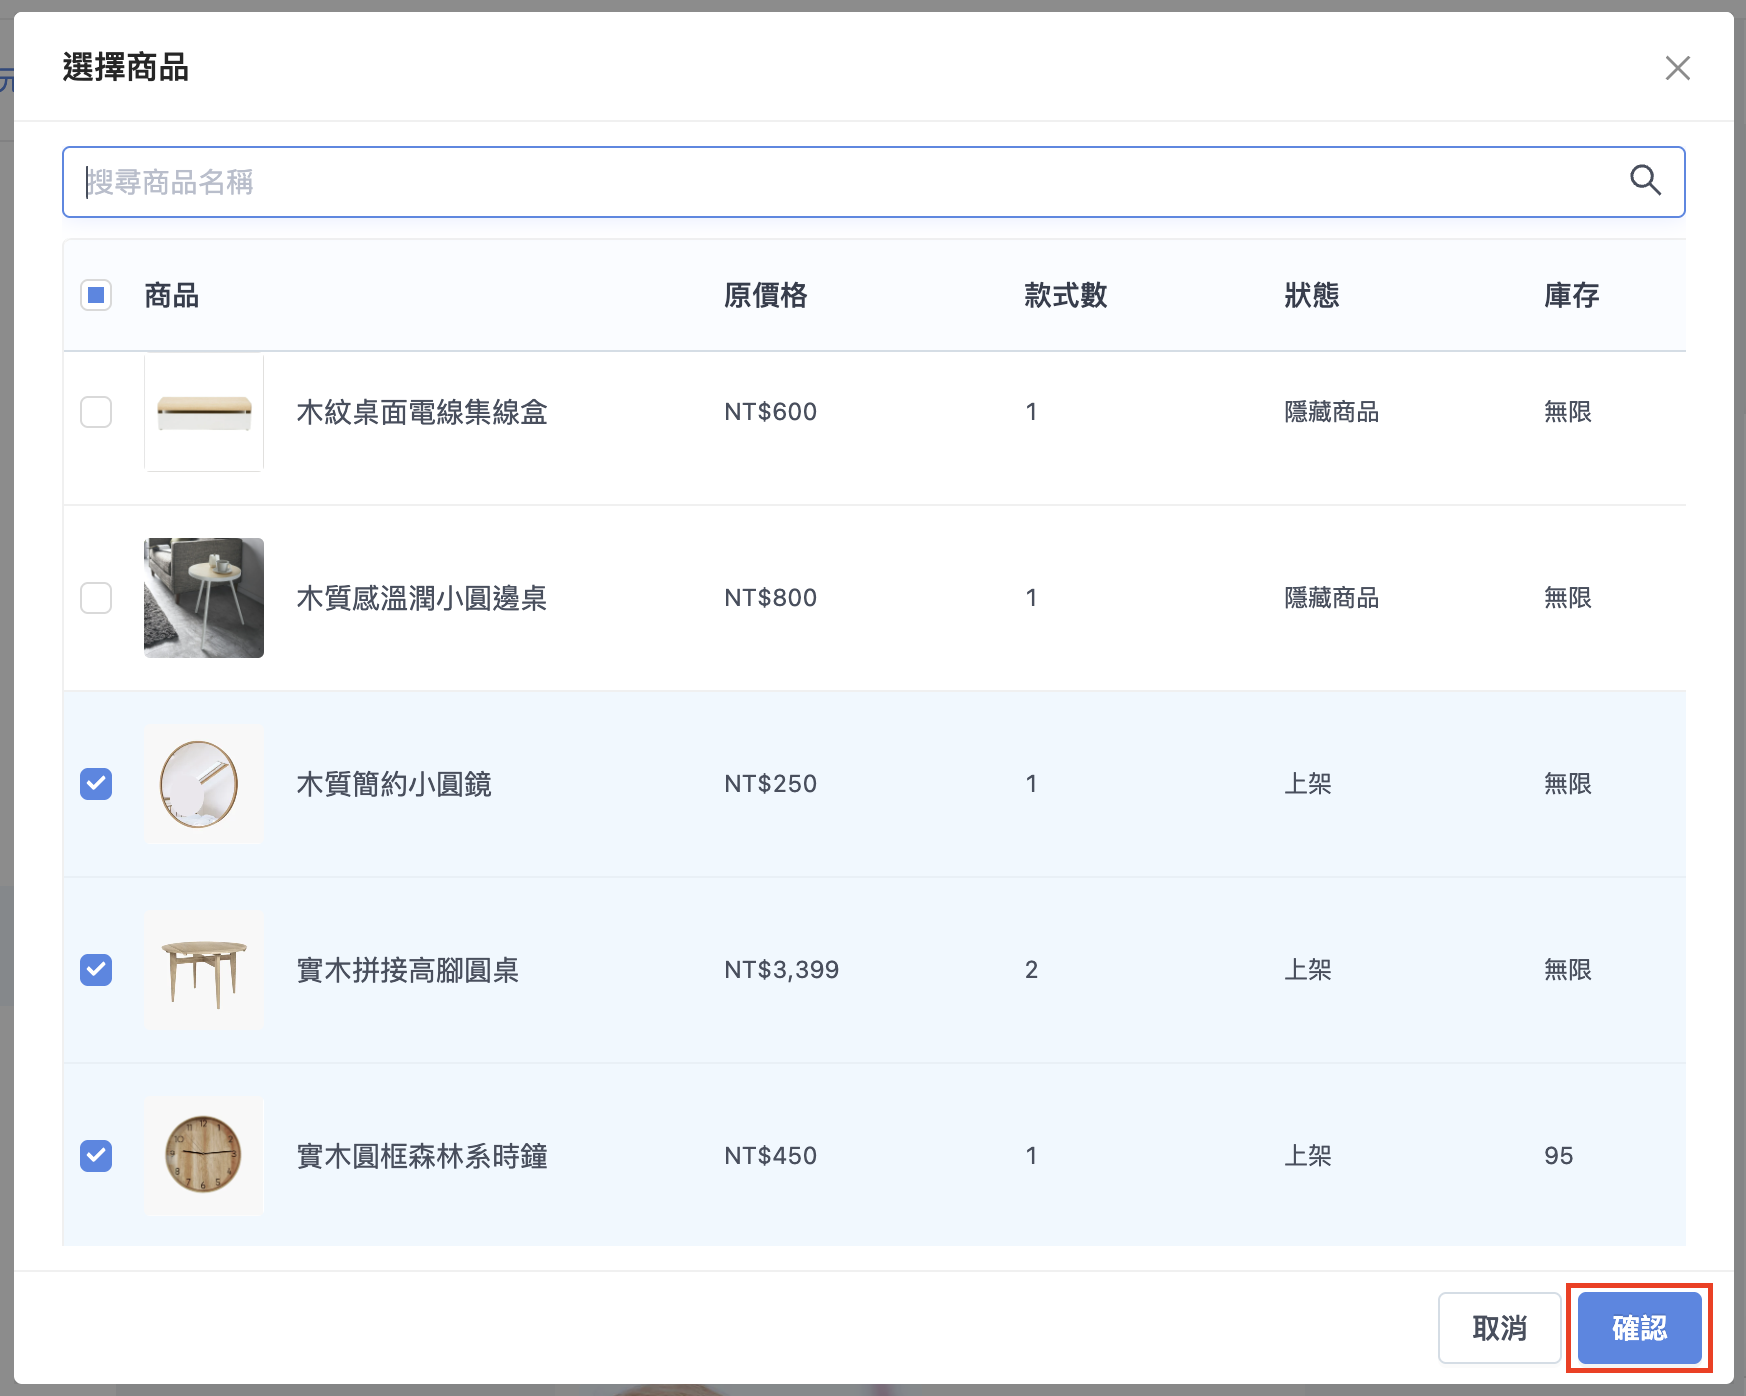Screen dimensions: 1746x1396
Task: Click product name 木紋桌面電線集線盒
Action: click(x=422, y=412)
